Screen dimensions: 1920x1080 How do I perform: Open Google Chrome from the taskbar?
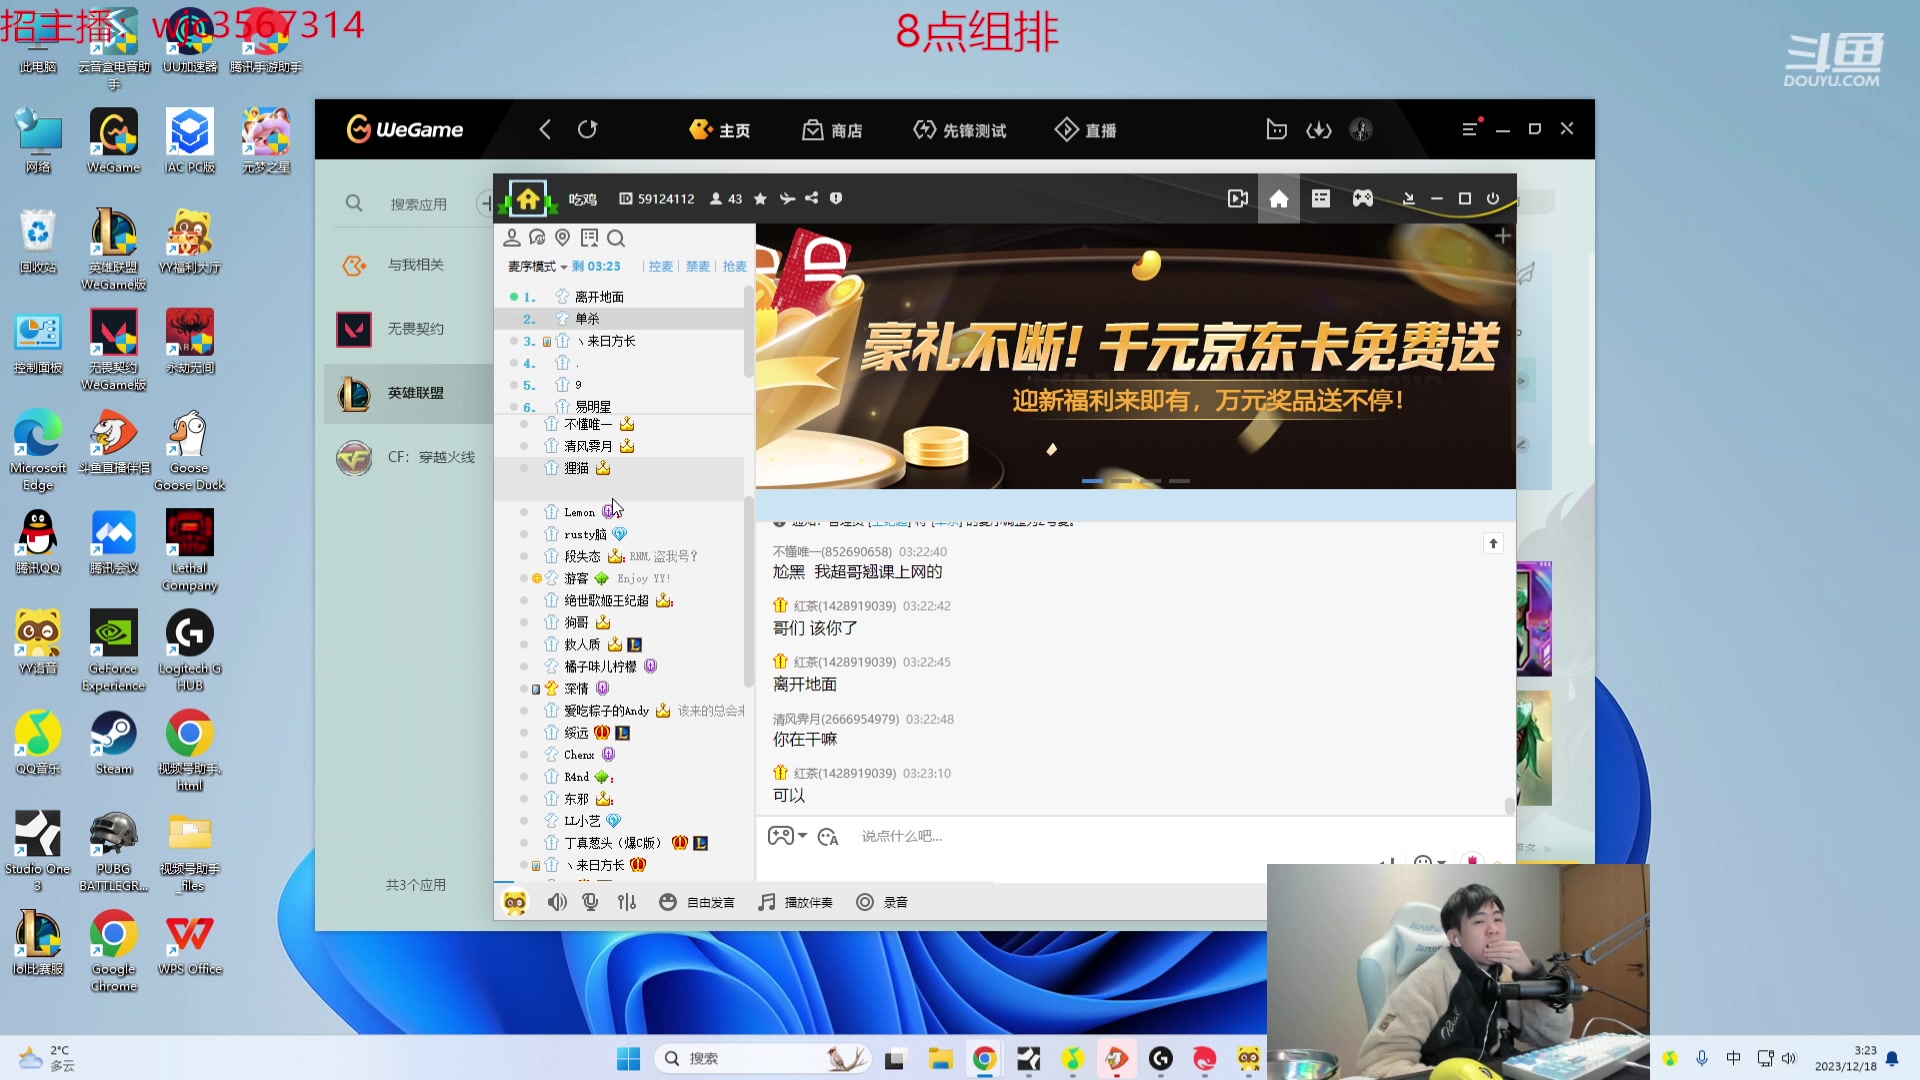[x=985, y=1058]
